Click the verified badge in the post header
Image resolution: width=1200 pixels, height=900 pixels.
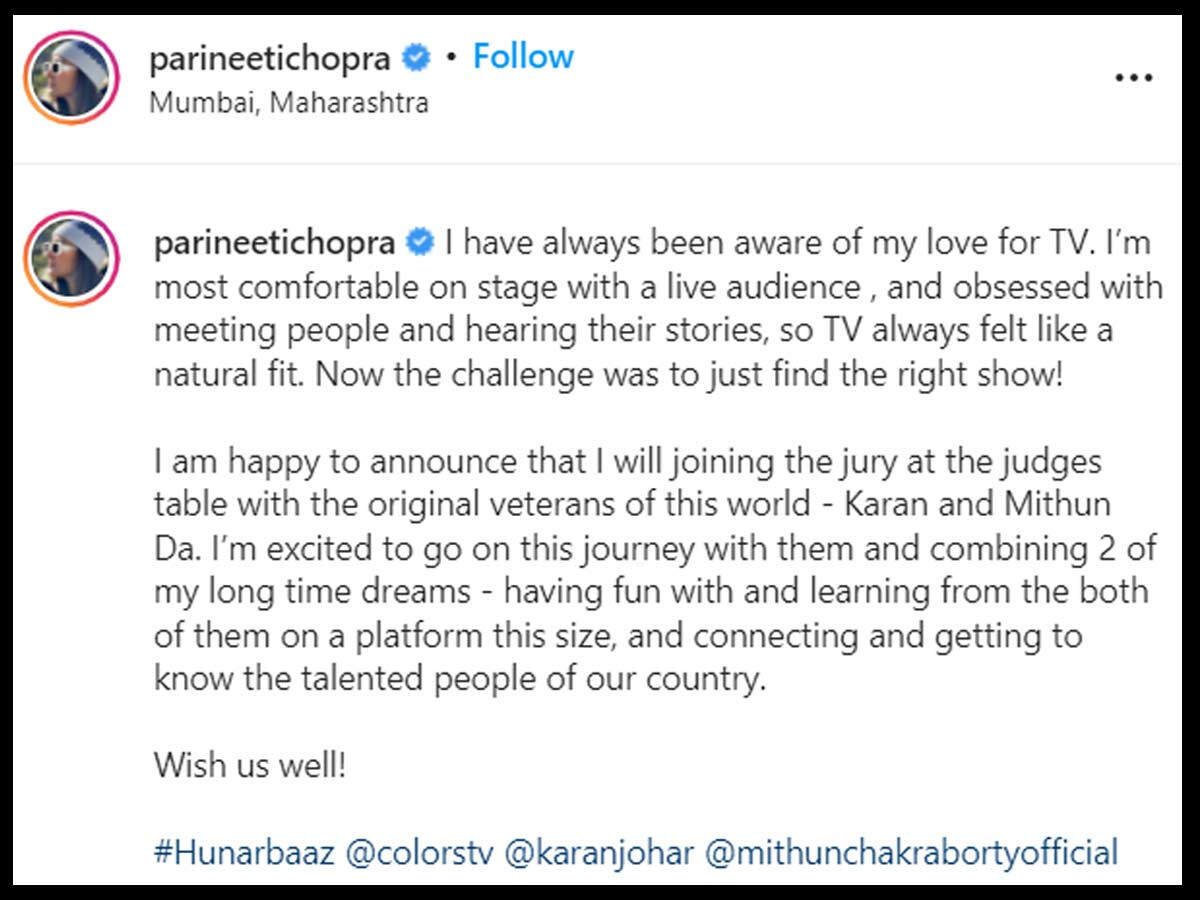tap(416, 58)
